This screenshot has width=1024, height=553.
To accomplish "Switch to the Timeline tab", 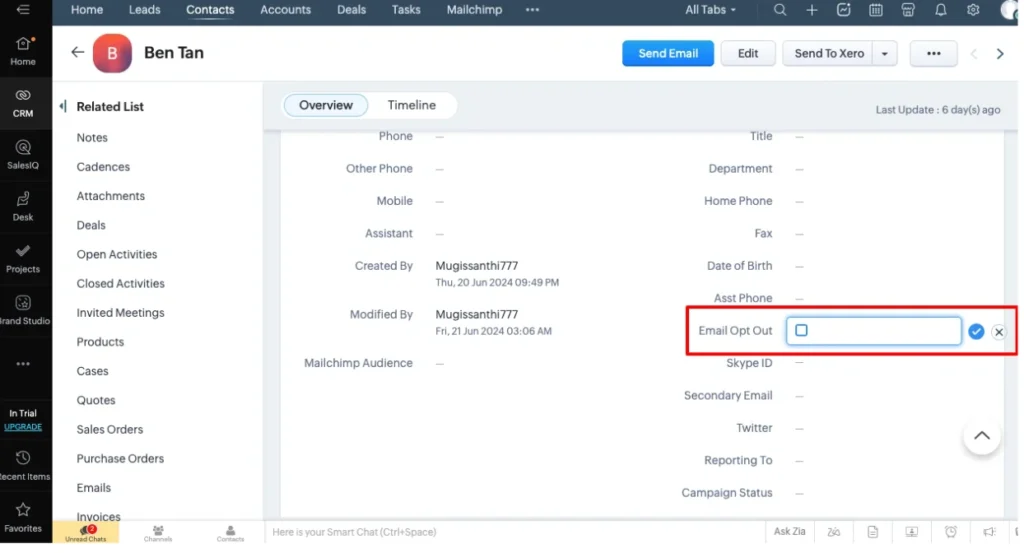I will click(411, 105).
